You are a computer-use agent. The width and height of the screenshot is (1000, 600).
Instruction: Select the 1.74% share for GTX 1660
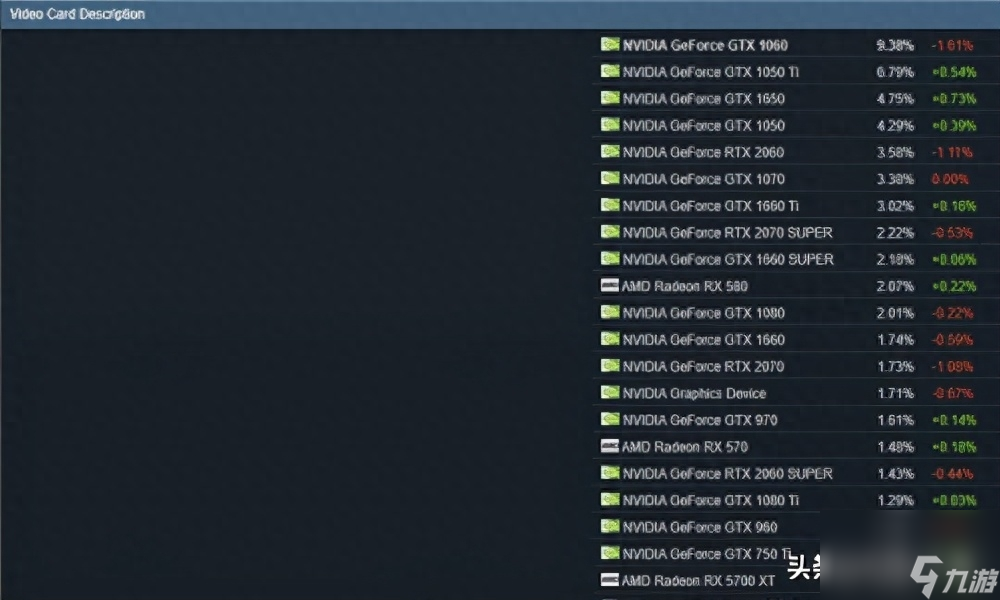[895, 340]
